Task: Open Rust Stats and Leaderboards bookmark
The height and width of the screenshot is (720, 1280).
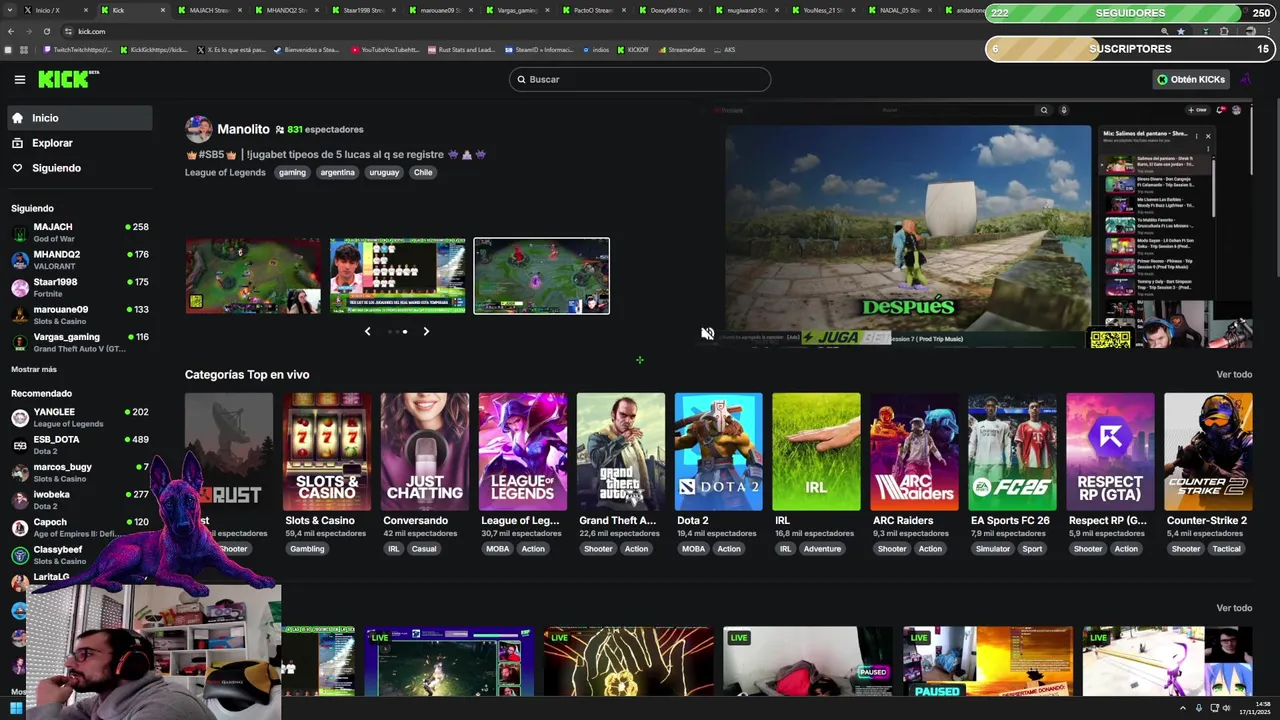Action: pos(461,49)
